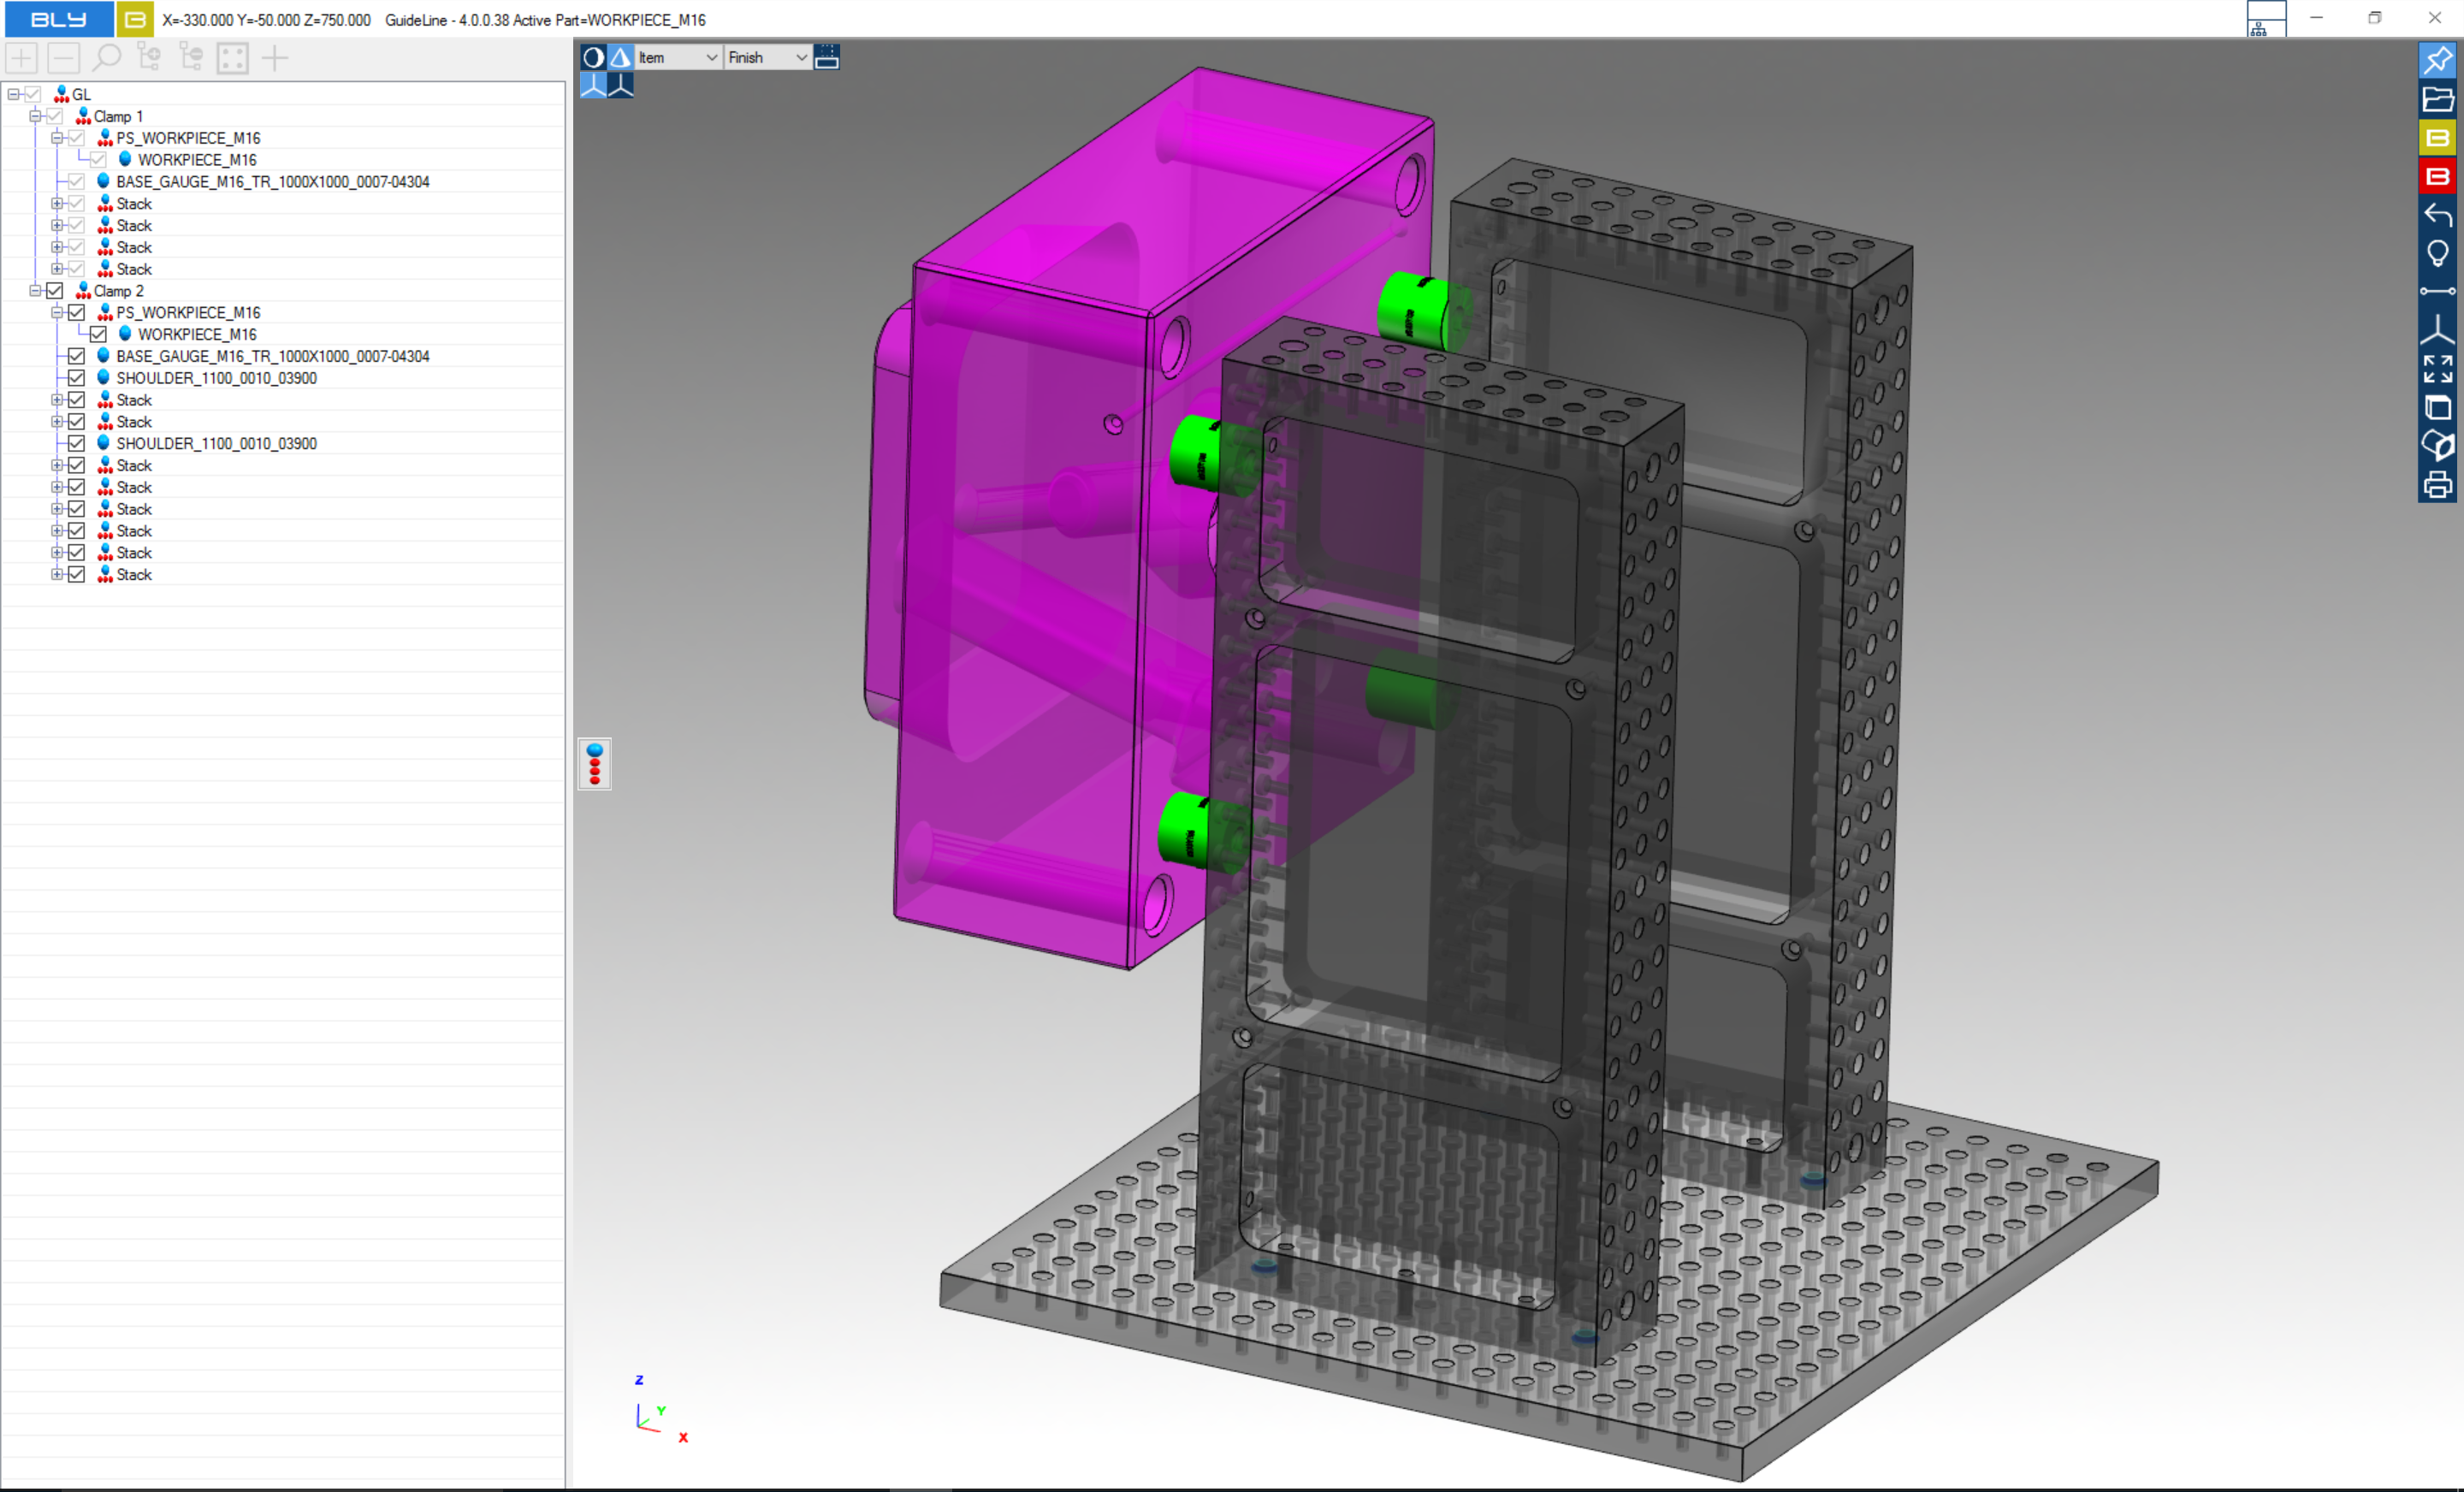
Task: Click the four-arrows fit view icon
Action: pos(2437,369)
